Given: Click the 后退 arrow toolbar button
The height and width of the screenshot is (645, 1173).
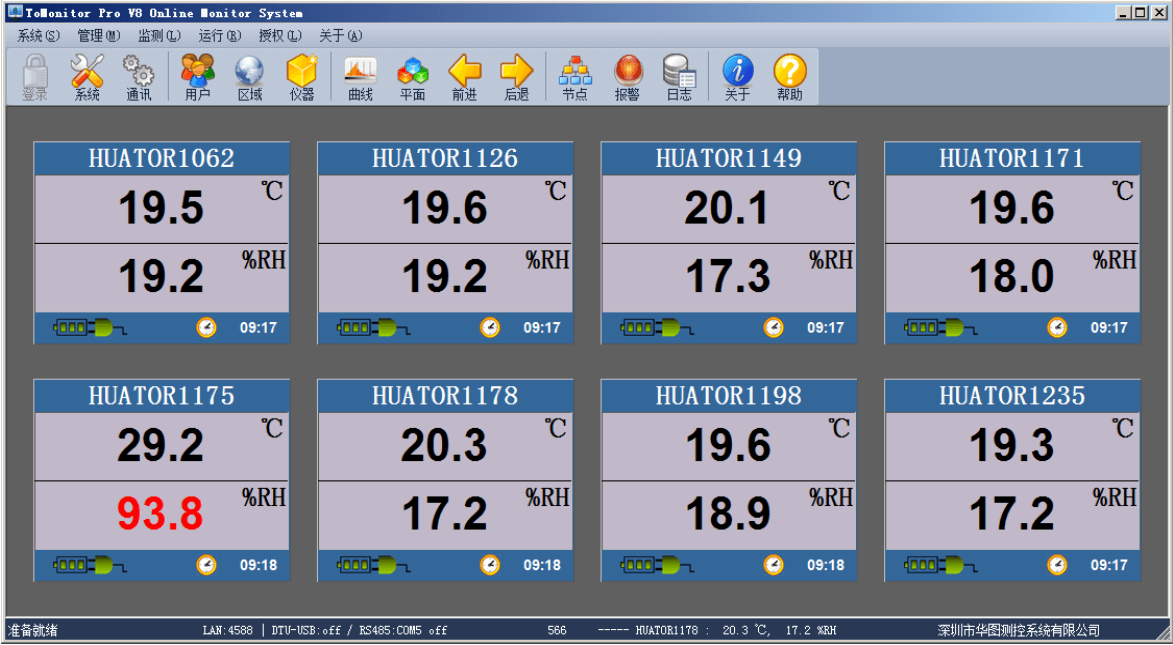Looking at the screenshot, I should [x=516, y=76].
